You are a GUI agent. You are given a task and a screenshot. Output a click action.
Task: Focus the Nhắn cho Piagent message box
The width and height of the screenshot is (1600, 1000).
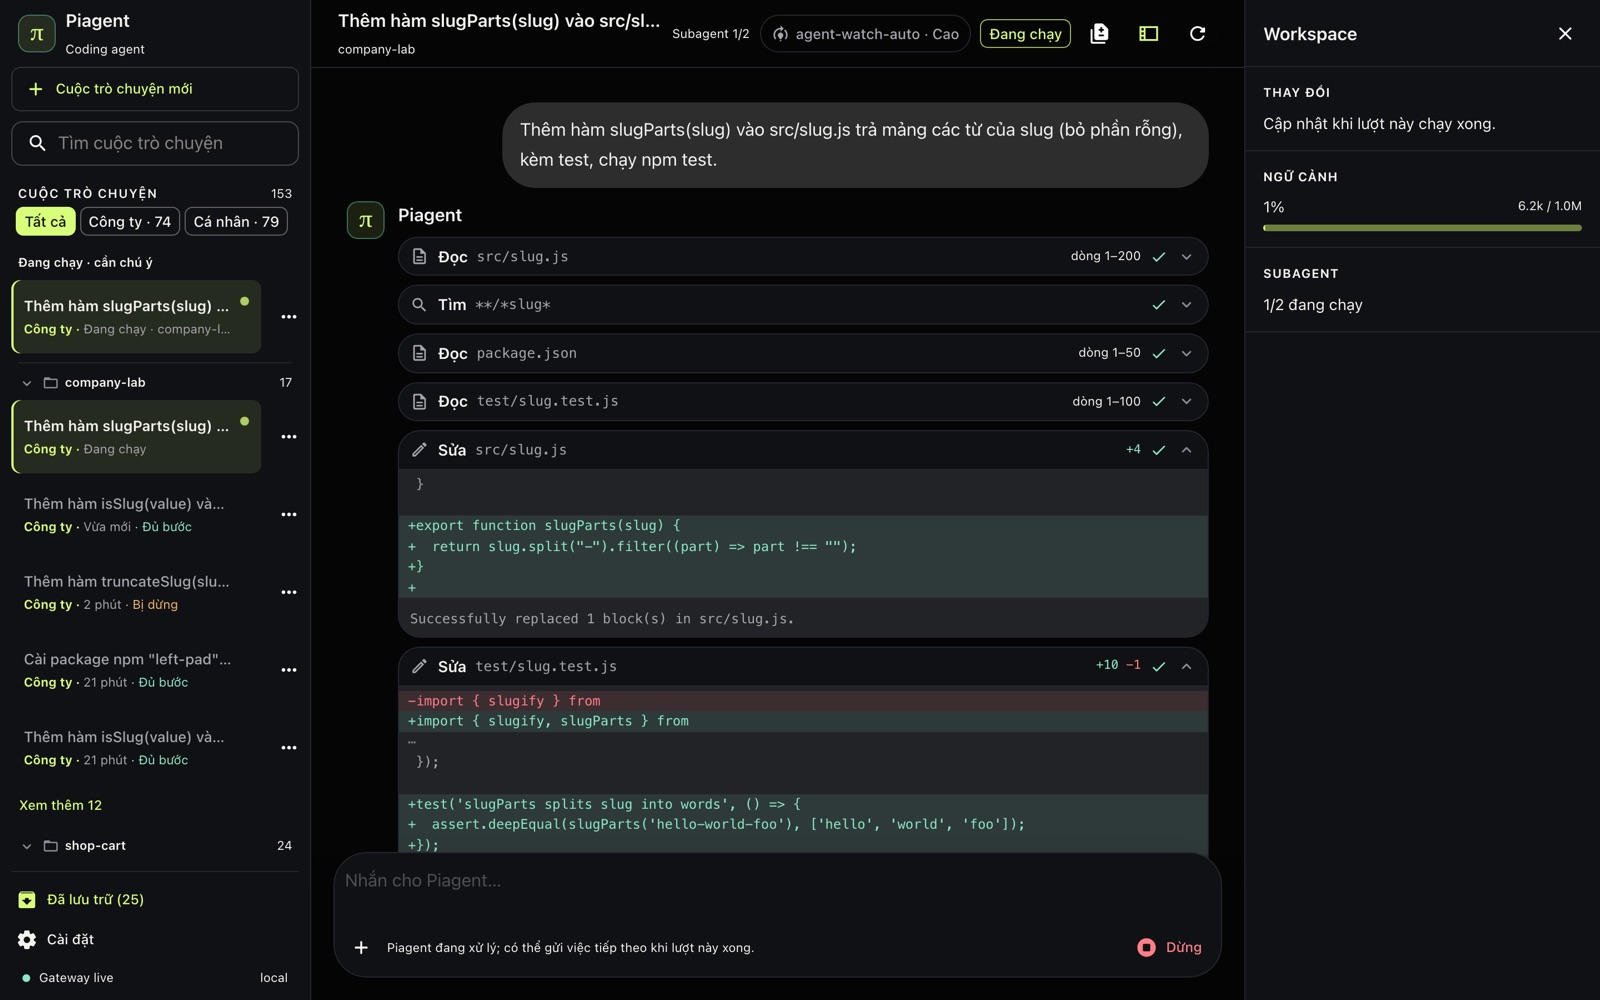click(x=777, y=881)
